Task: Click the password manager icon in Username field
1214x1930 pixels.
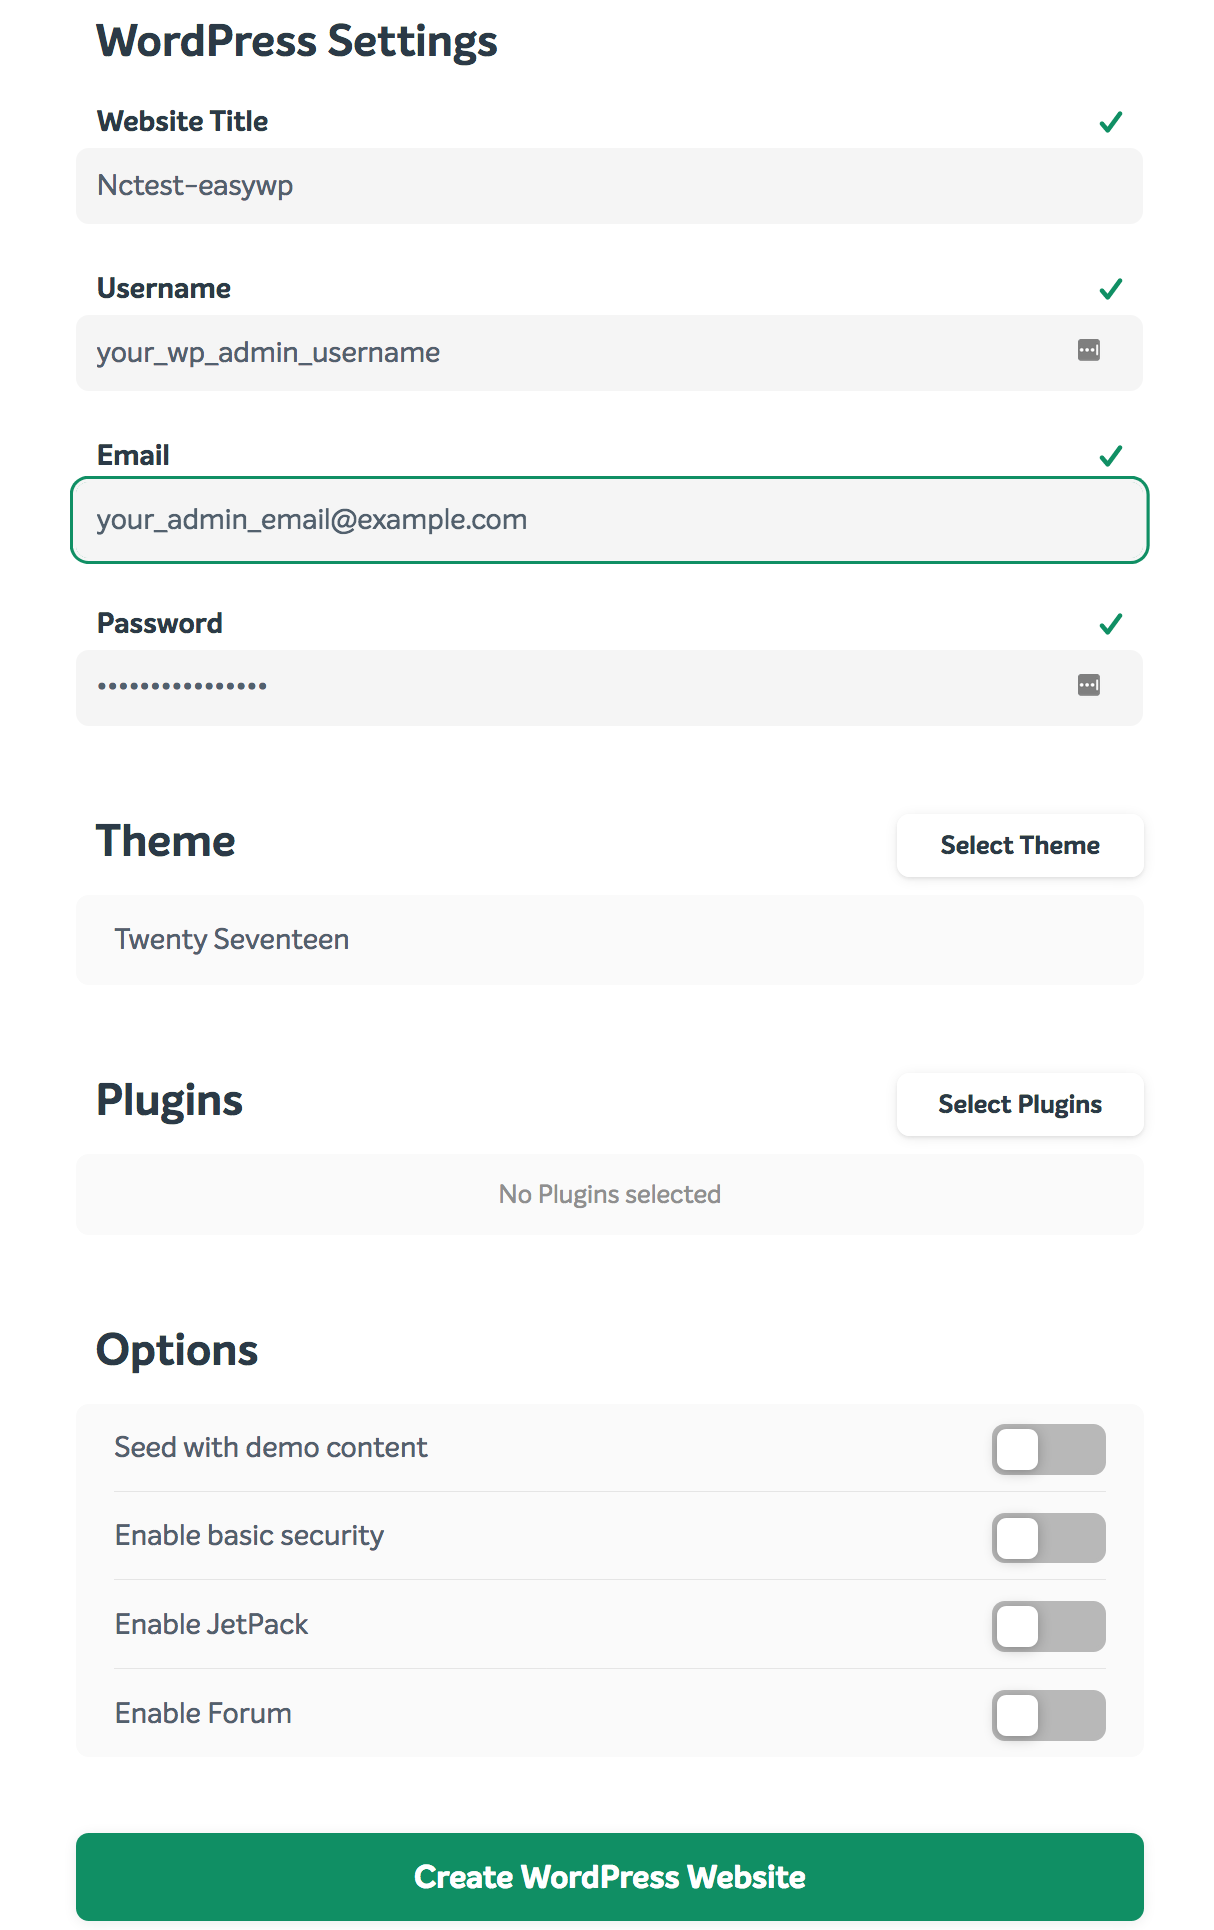Action: click(1089, 350)
